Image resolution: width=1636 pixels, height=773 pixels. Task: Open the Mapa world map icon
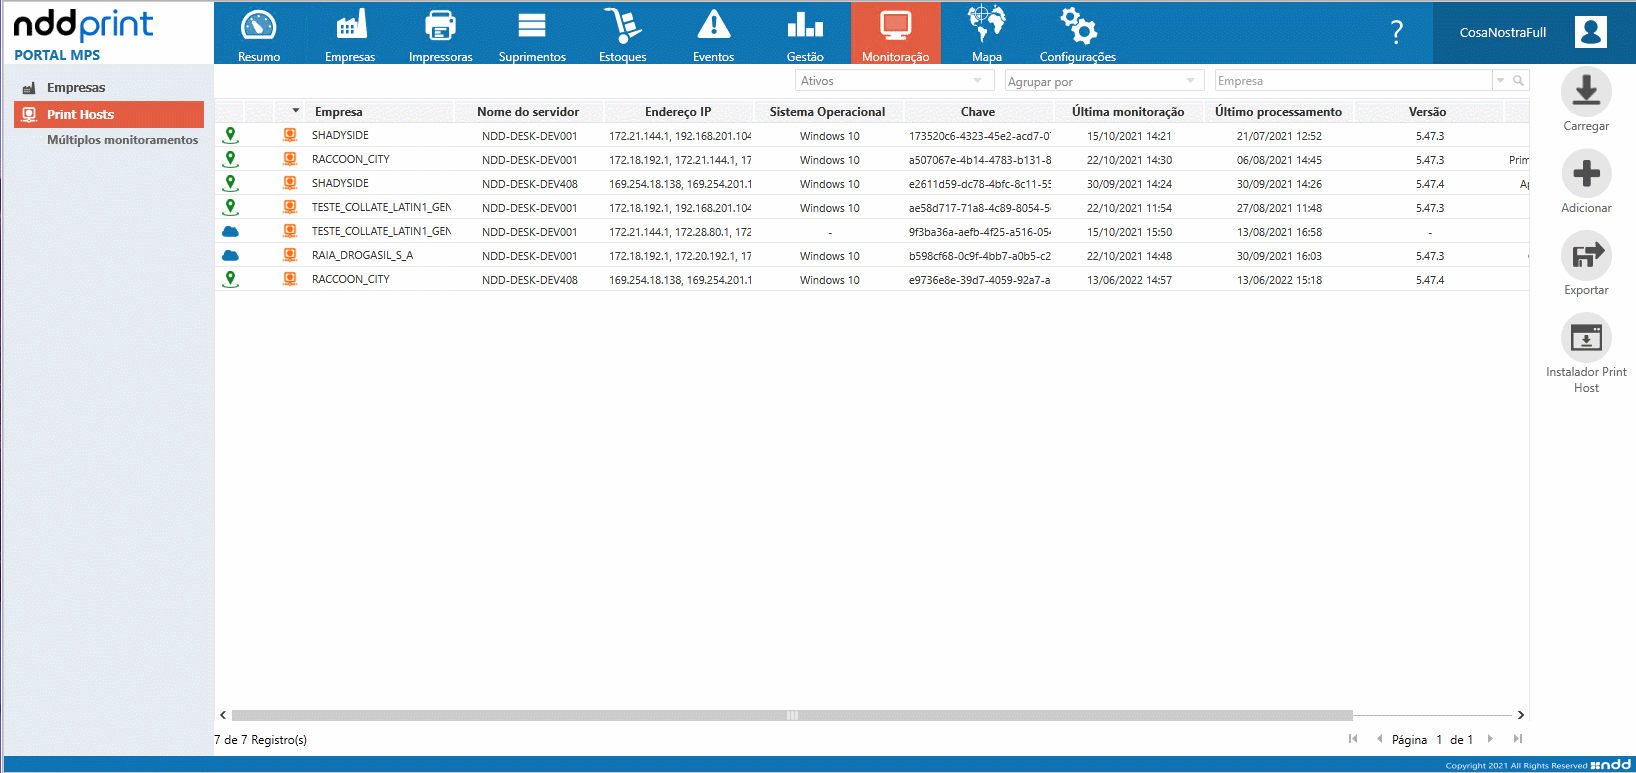point(986,24)
